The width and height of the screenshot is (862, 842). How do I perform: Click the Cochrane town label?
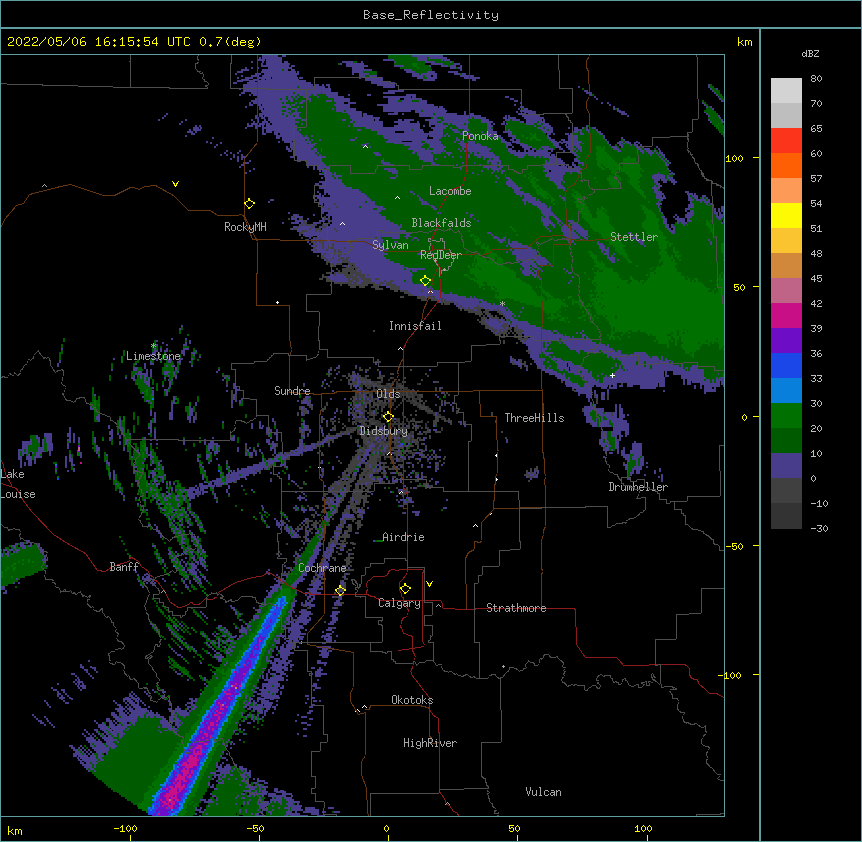322,568
